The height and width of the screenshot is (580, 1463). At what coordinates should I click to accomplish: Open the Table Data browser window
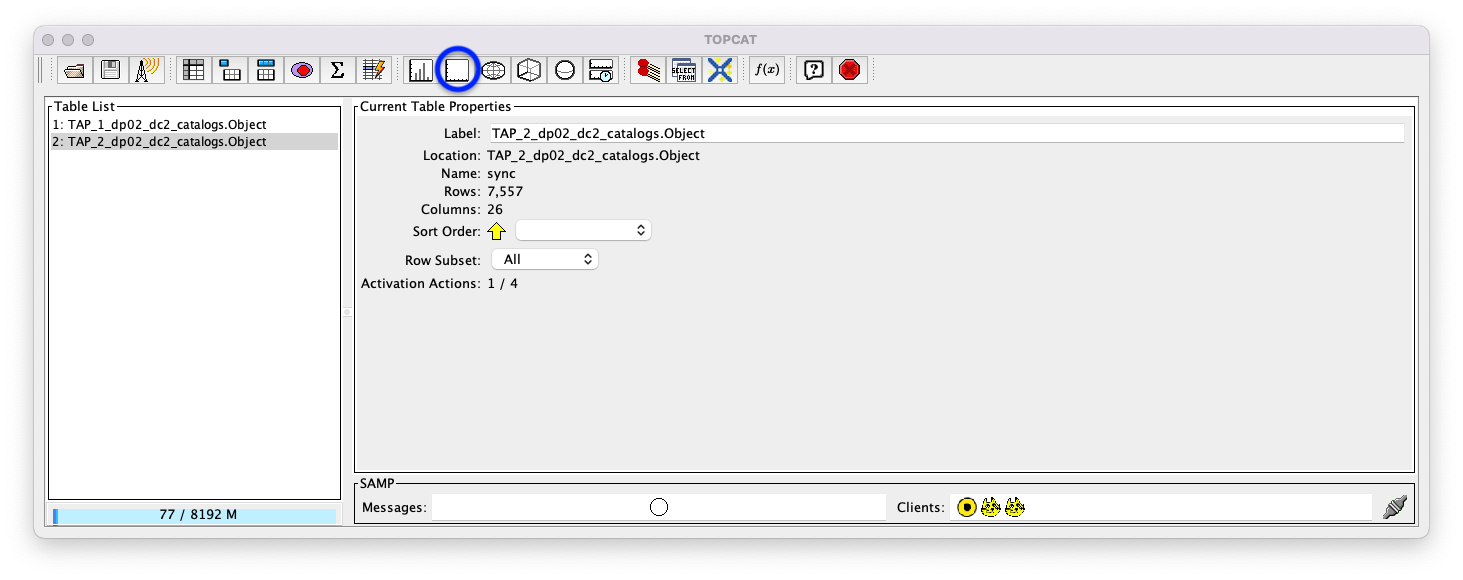pyautogui.click(x=193, y=69)
